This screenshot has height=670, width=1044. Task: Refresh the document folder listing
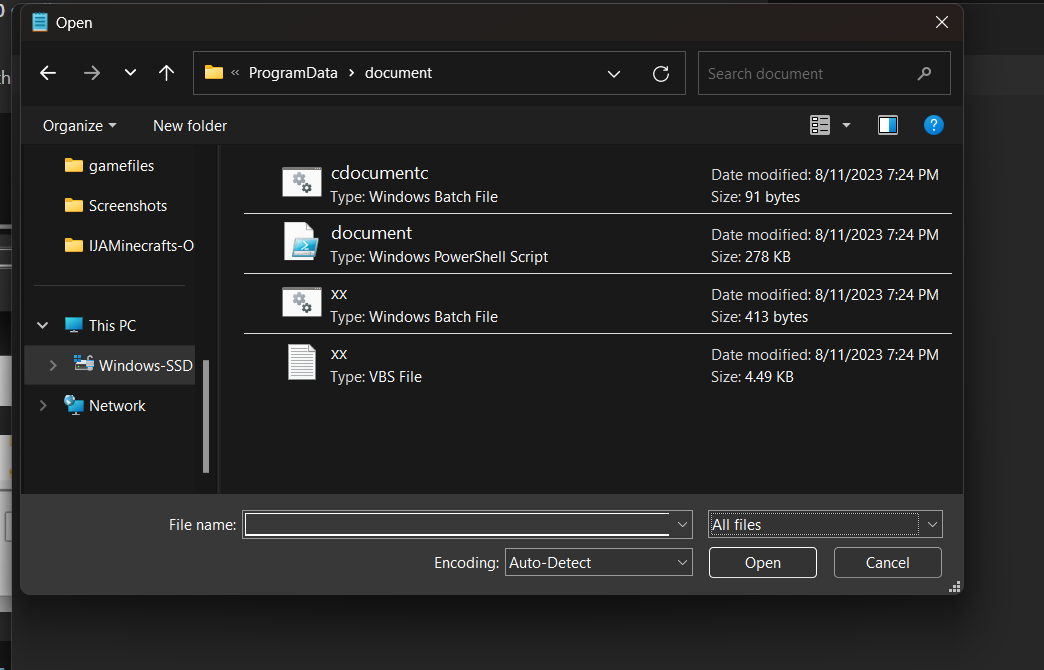pos(660,73)
